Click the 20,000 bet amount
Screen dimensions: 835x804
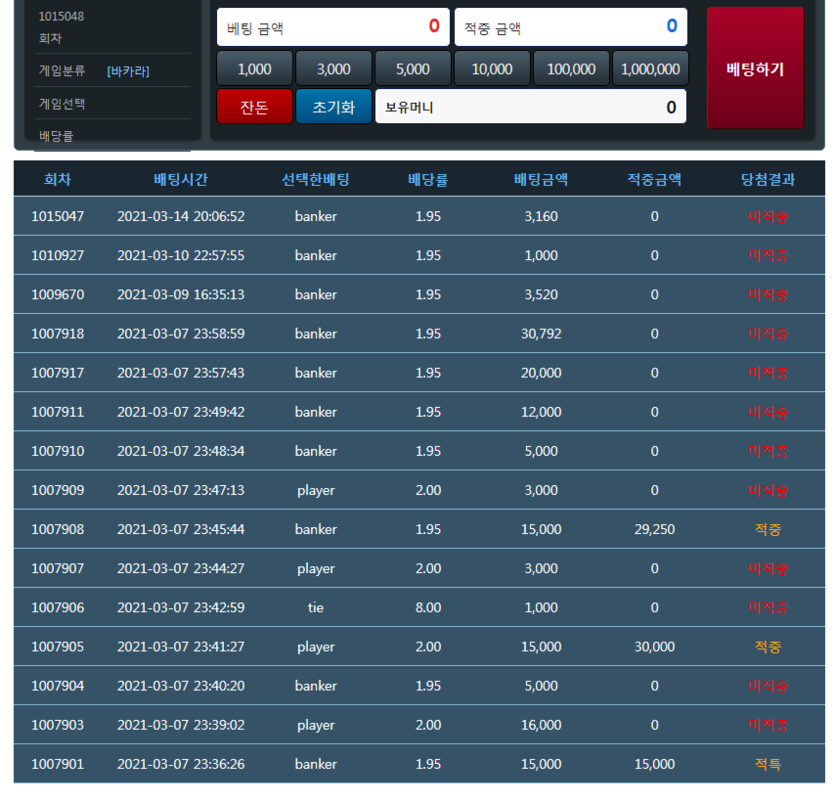(x=541, y=373)
